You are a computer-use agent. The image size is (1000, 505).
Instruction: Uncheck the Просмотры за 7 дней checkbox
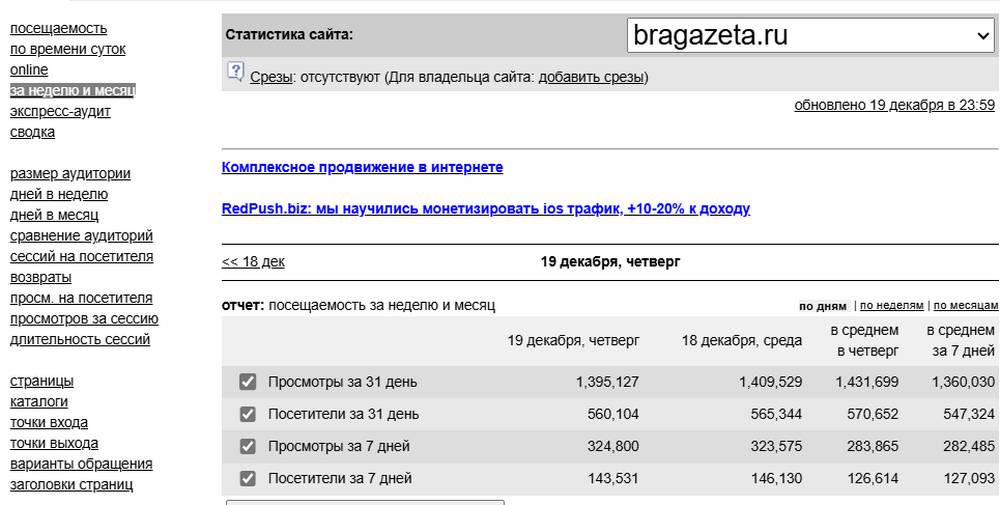248,446
